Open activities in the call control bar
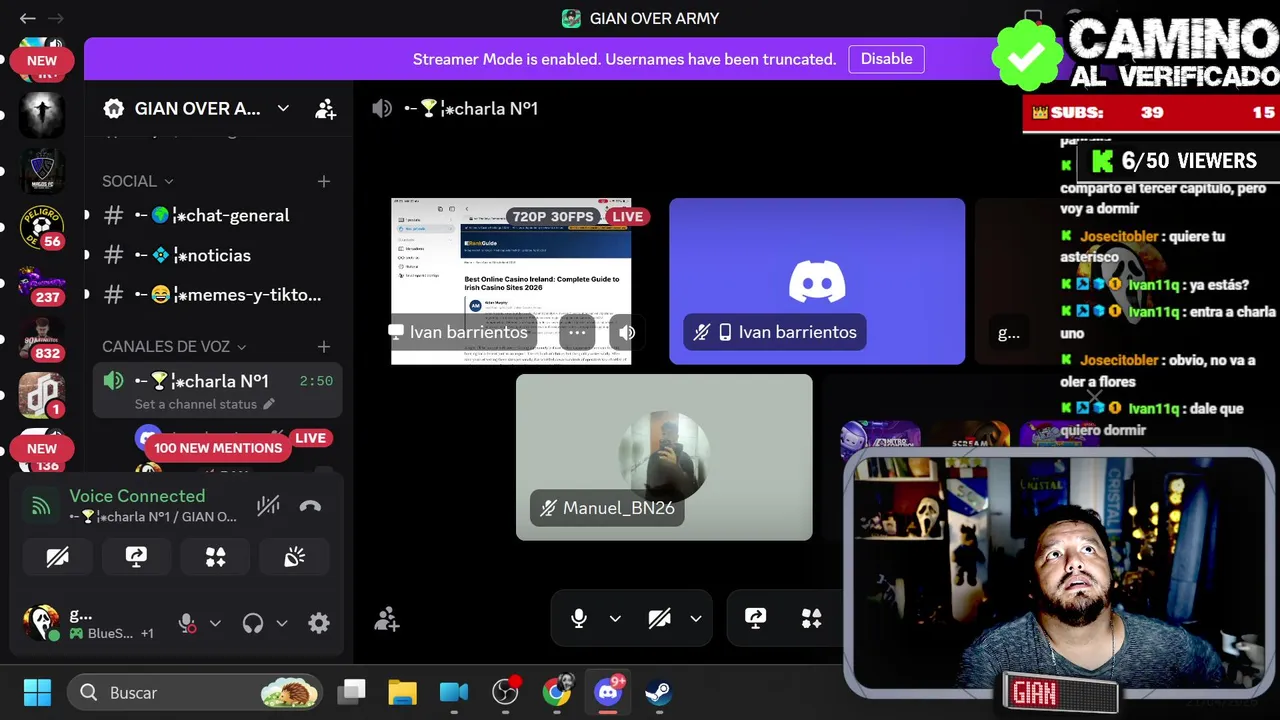The image size is (1280, 720). coord(811,618)
